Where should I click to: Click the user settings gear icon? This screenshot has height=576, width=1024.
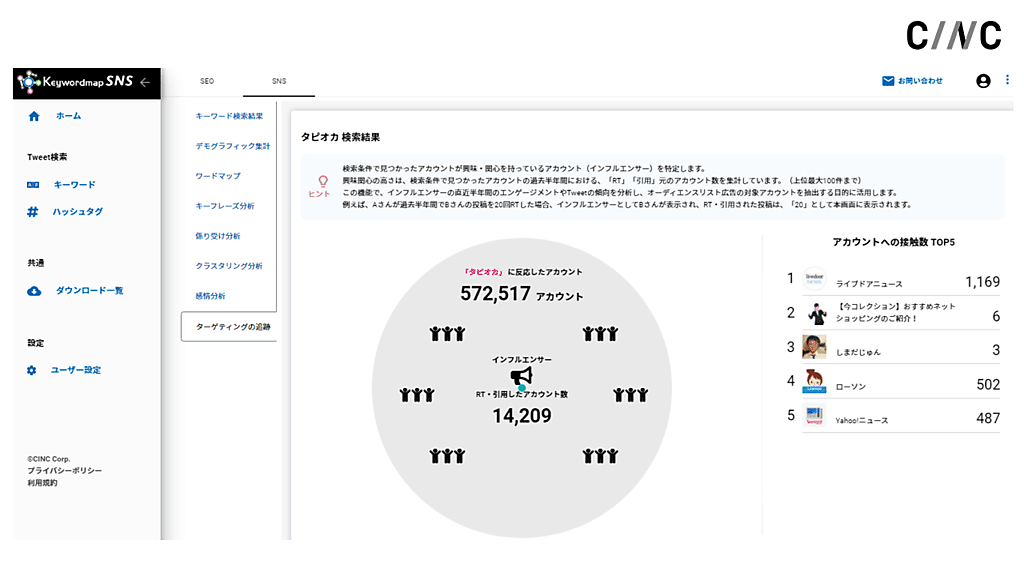[32, 370]
